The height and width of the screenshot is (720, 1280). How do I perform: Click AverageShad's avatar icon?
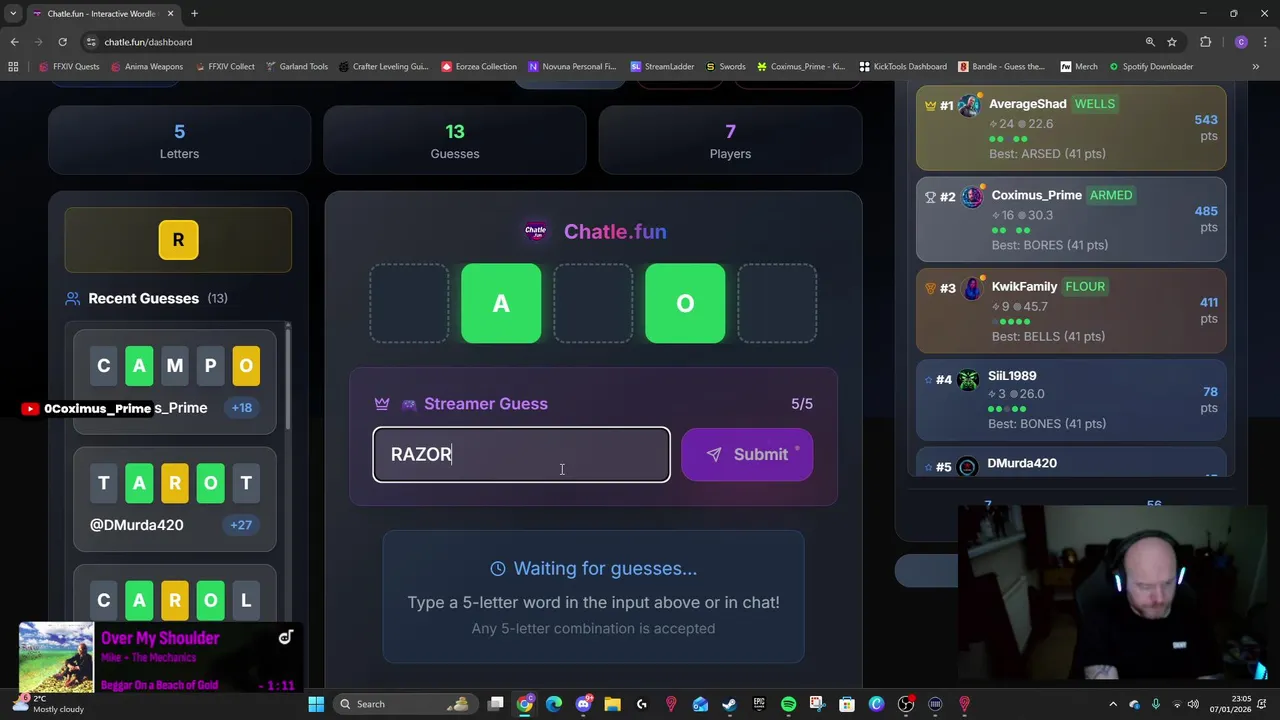pos(969,105)
